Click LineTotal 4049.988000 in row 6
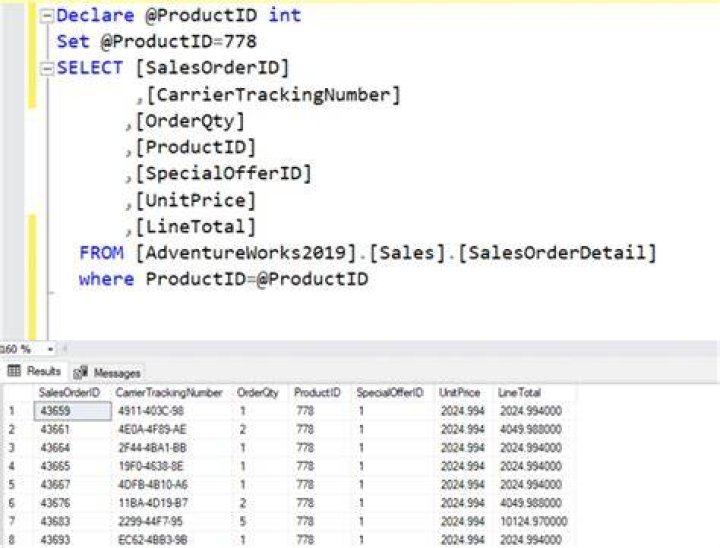 tap(531, 503)
